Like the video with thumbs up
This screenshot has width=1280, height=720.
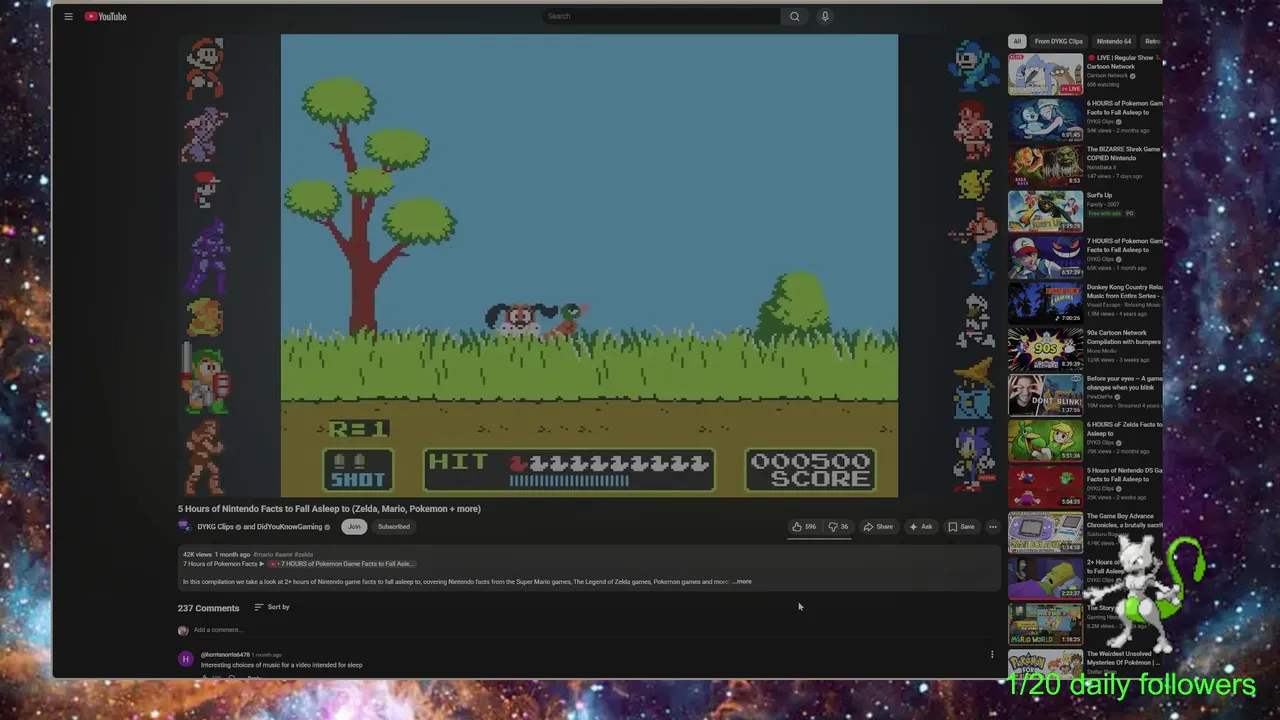coord(804,527)
